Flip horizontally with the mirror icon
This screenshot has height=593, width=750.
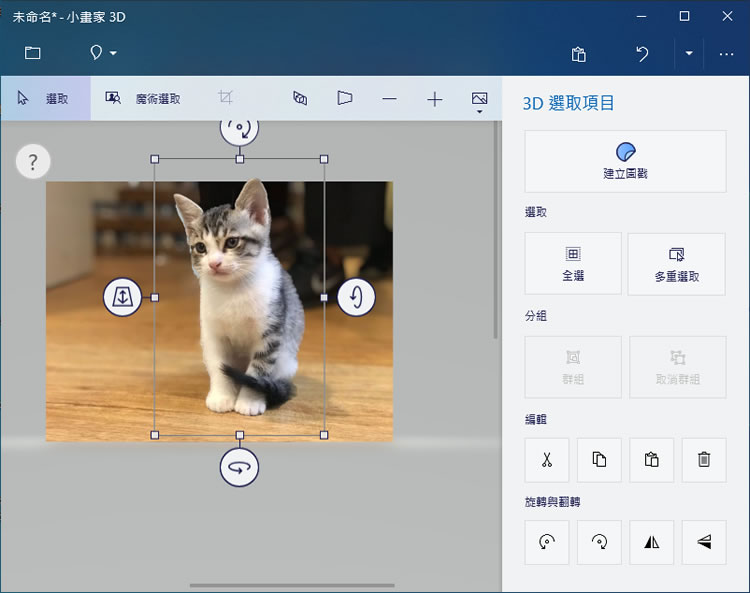(x=651, y=542)
